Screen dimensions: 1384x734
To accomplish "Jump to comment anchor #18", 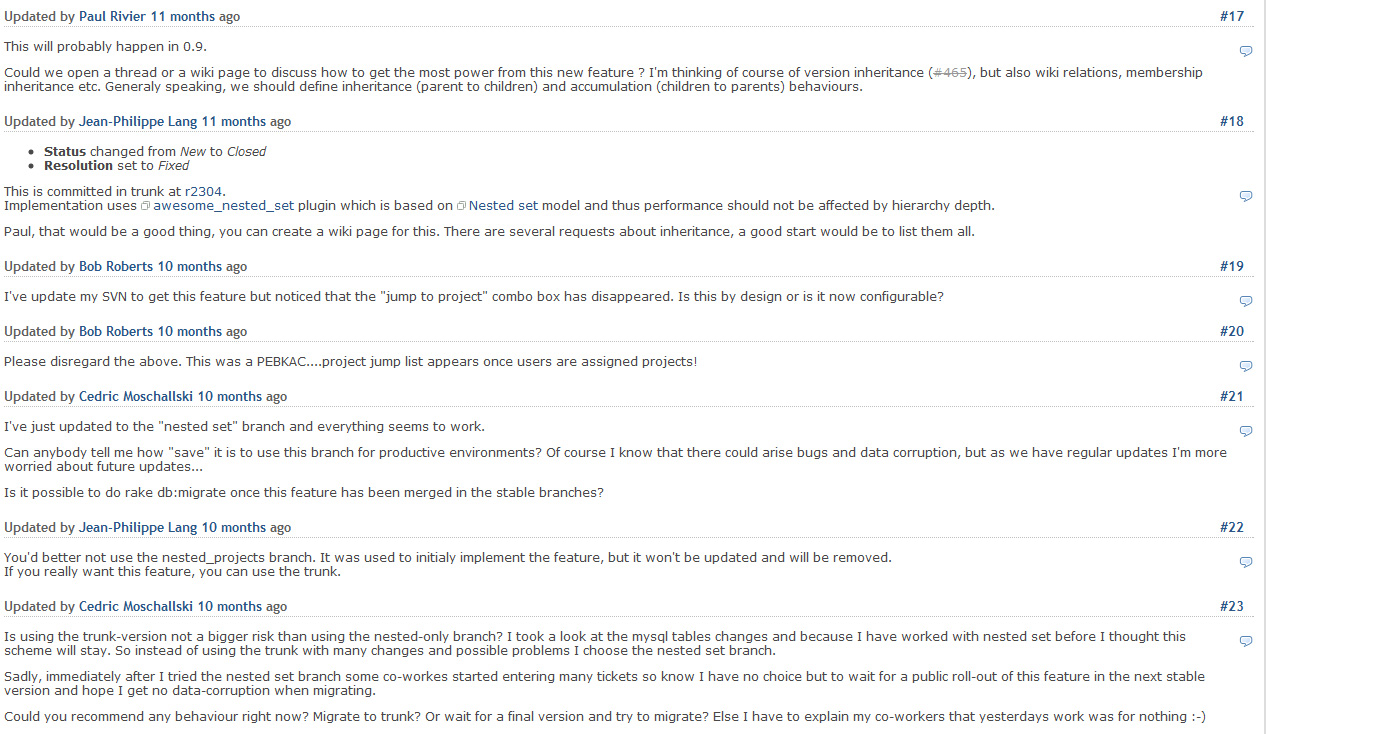I will [x=1232, y=121].
